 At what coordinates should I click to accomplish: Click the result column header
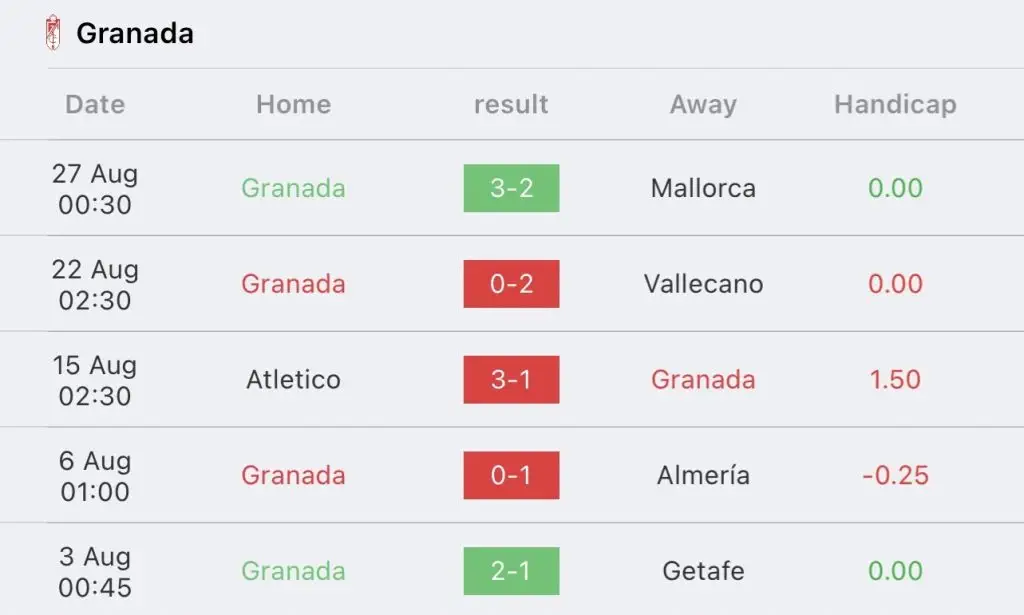click(511, 104)
